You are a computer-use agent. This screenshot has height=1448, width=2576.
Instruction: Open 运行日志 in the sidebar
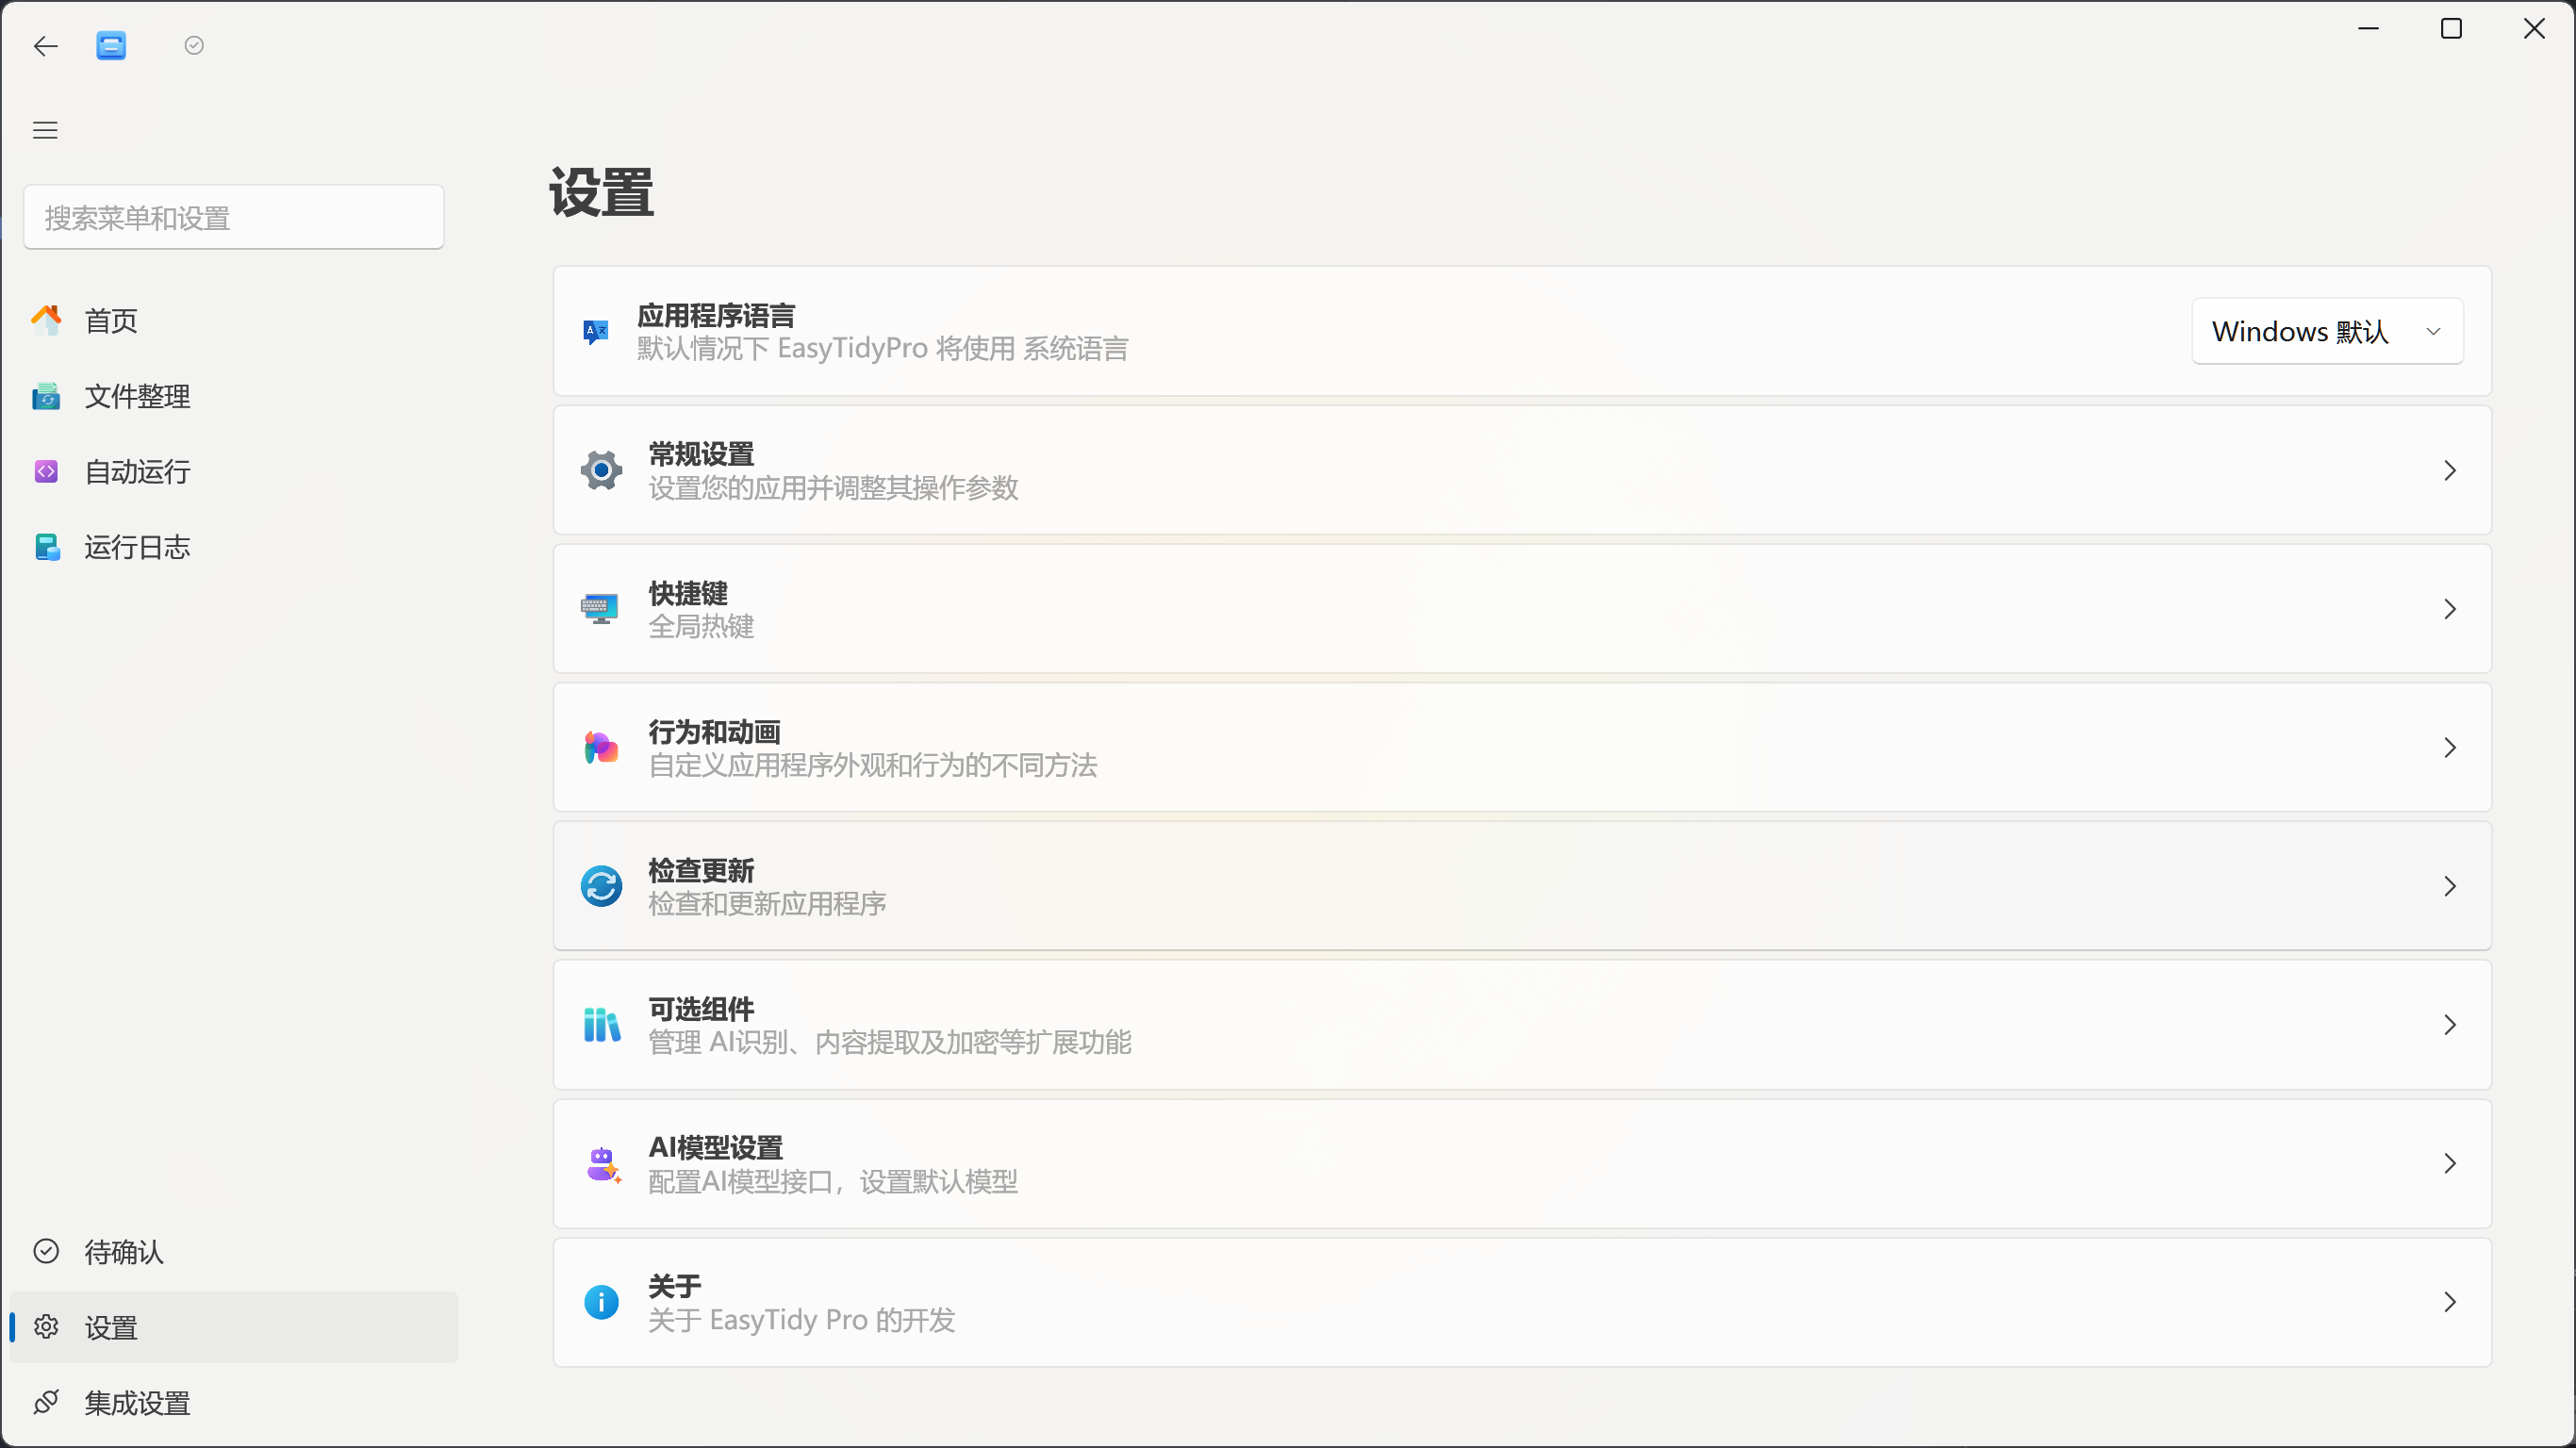234,547
